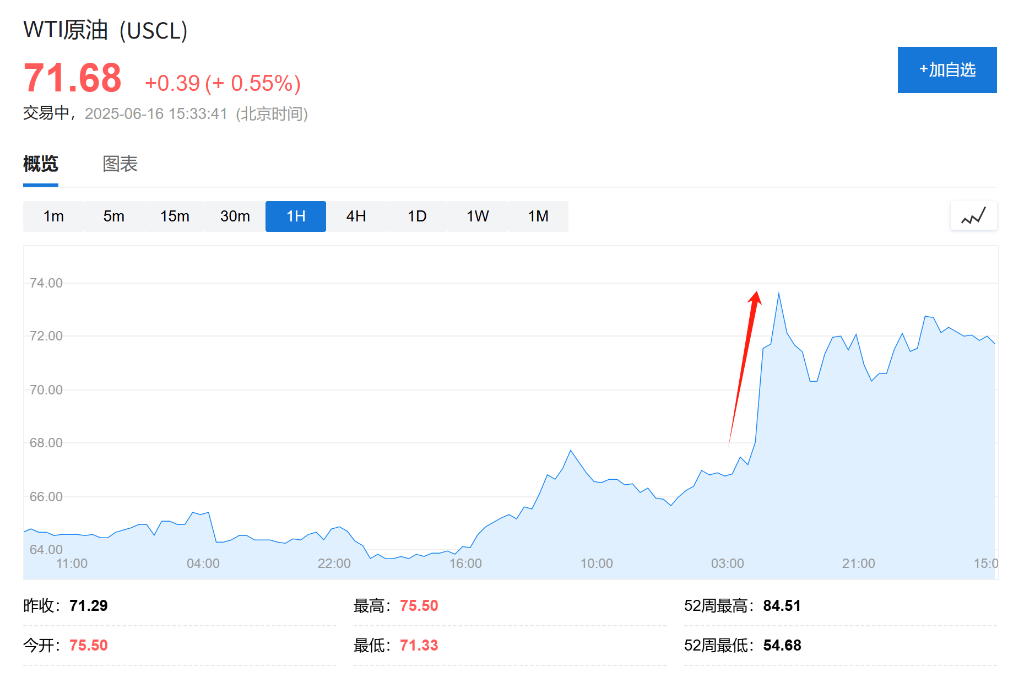Pick the 1M timeframe
This screenshot has height=680, width=1024.
[x=538, y=216]
